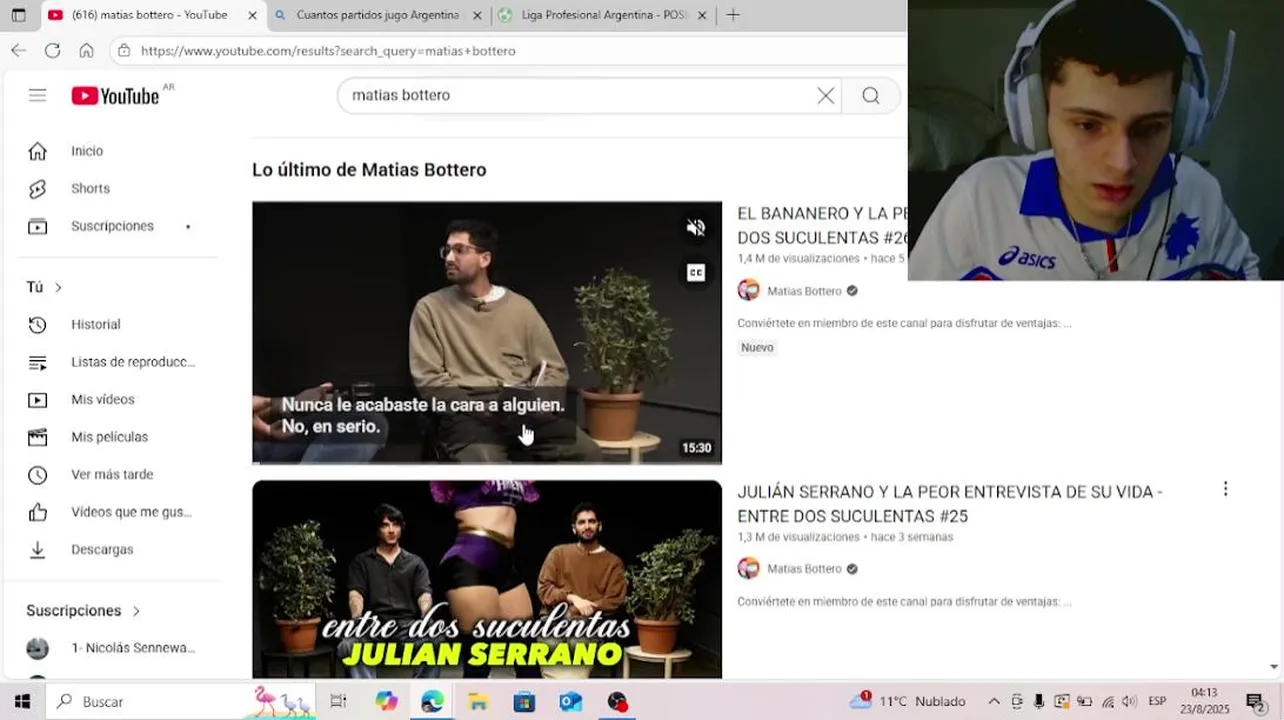This screenshot has width=1284, height=720.
Task: Switch to the matias bottero YouTube tab
Action: [148, 15]
